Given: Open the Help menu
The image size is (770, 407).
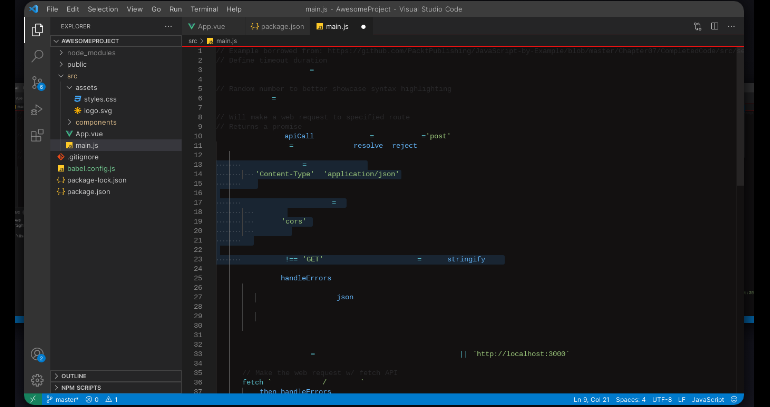Looking at the screenshot, I should [234, 9].
